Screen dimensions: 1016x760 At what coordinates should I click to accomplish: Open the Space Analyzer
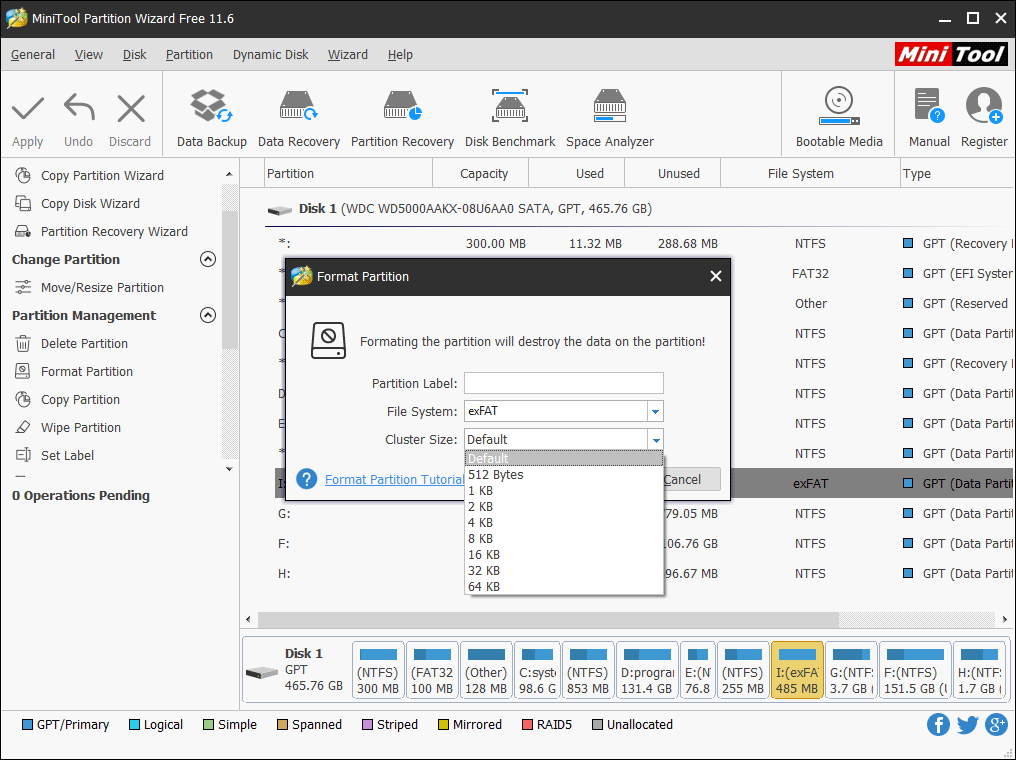pyautogui.click(x=609, y=113)
